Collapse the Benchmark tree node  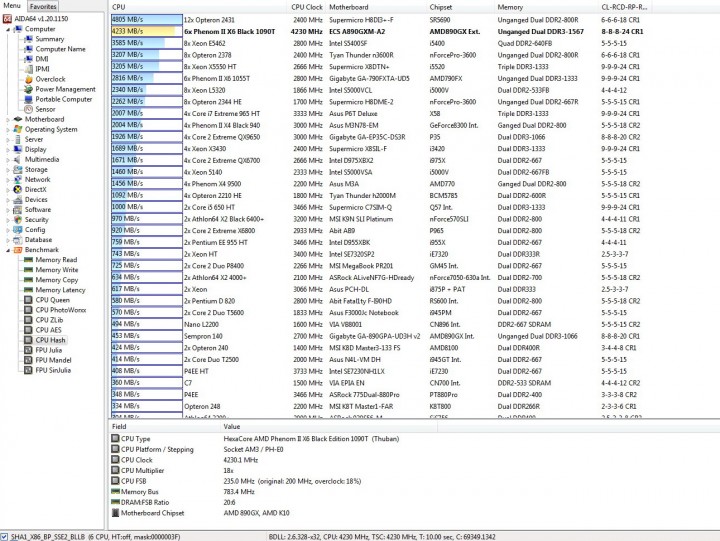point(8,250)
